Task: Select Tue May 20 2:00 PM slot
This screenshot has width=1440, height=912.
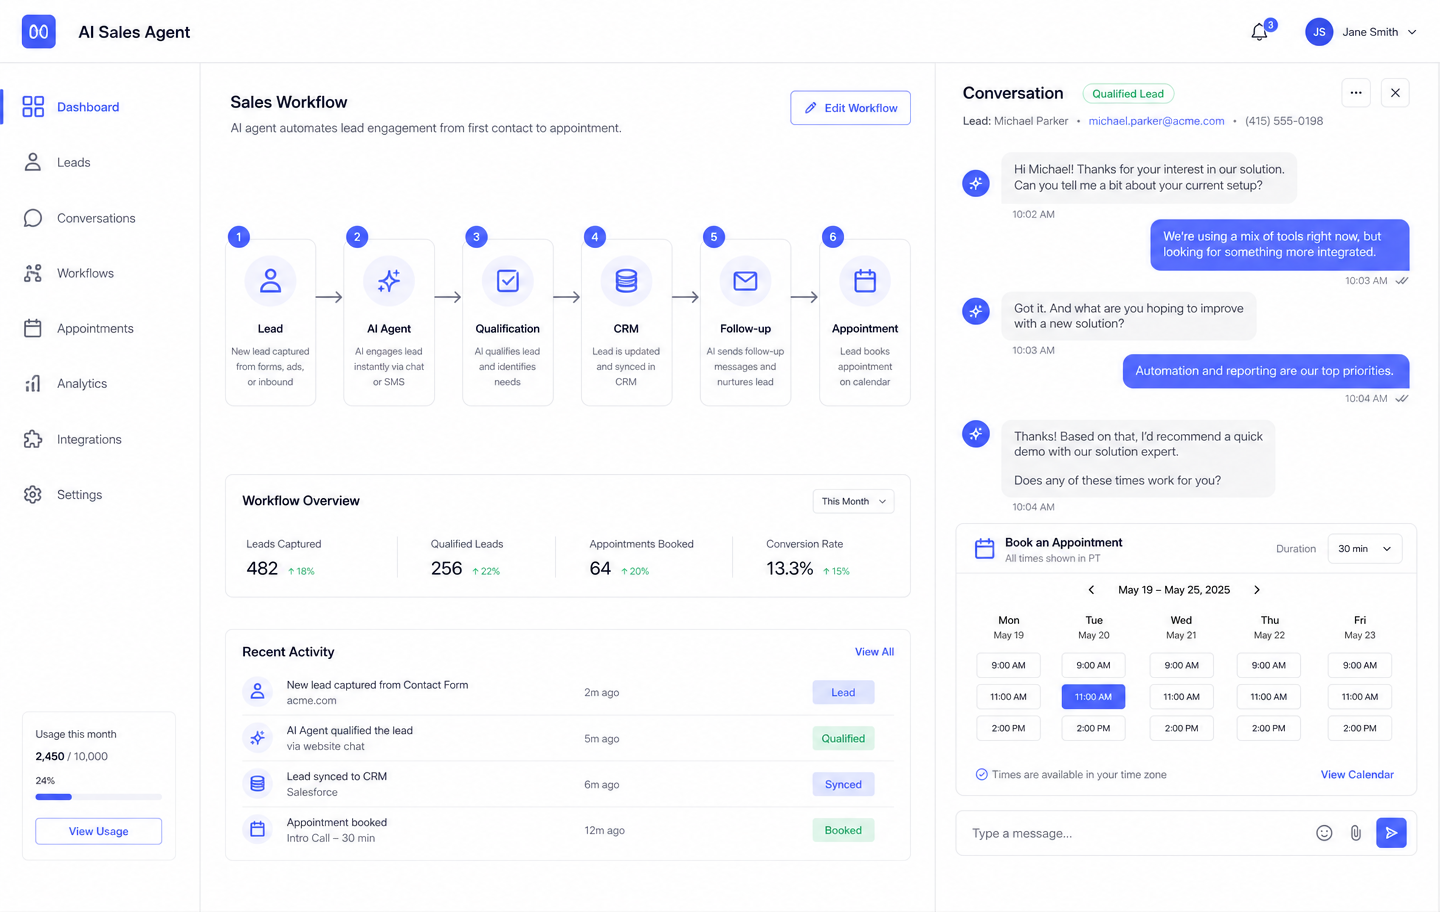Action: [1093, 728]
